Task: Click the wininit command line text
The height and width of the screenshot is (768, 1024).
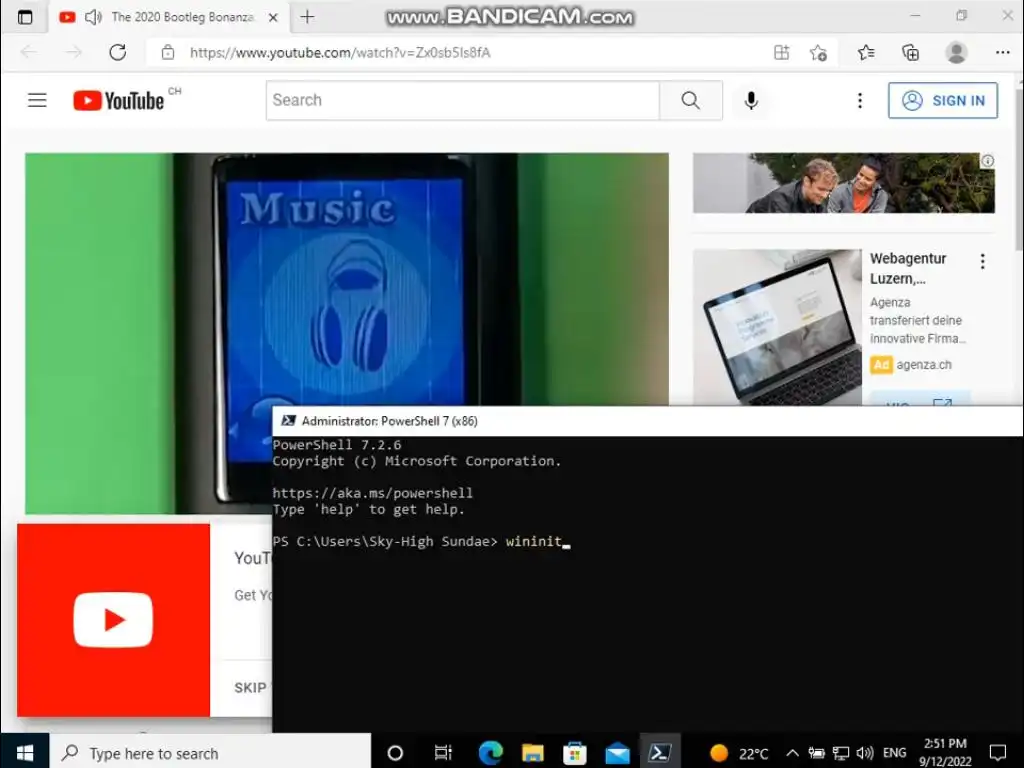Action: [534, 541]
